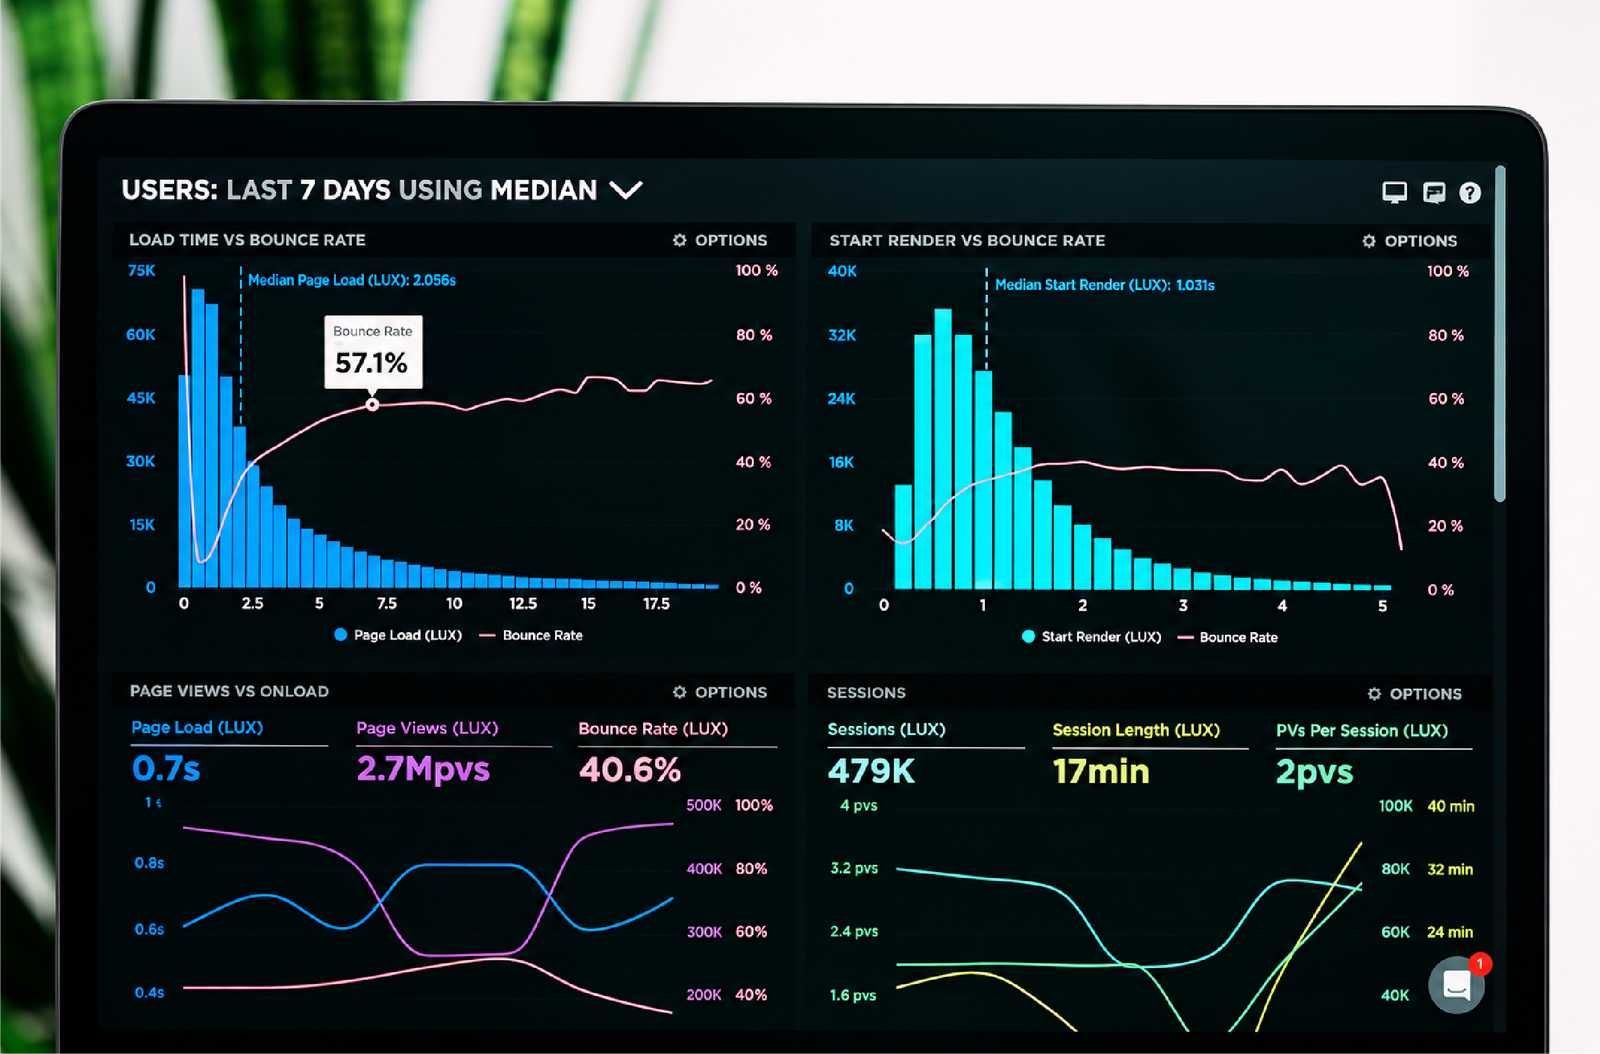This screenshot has height=1054, width=1600.
Task: Open the chat bubble with notification badge
Action: point(1458,984)
